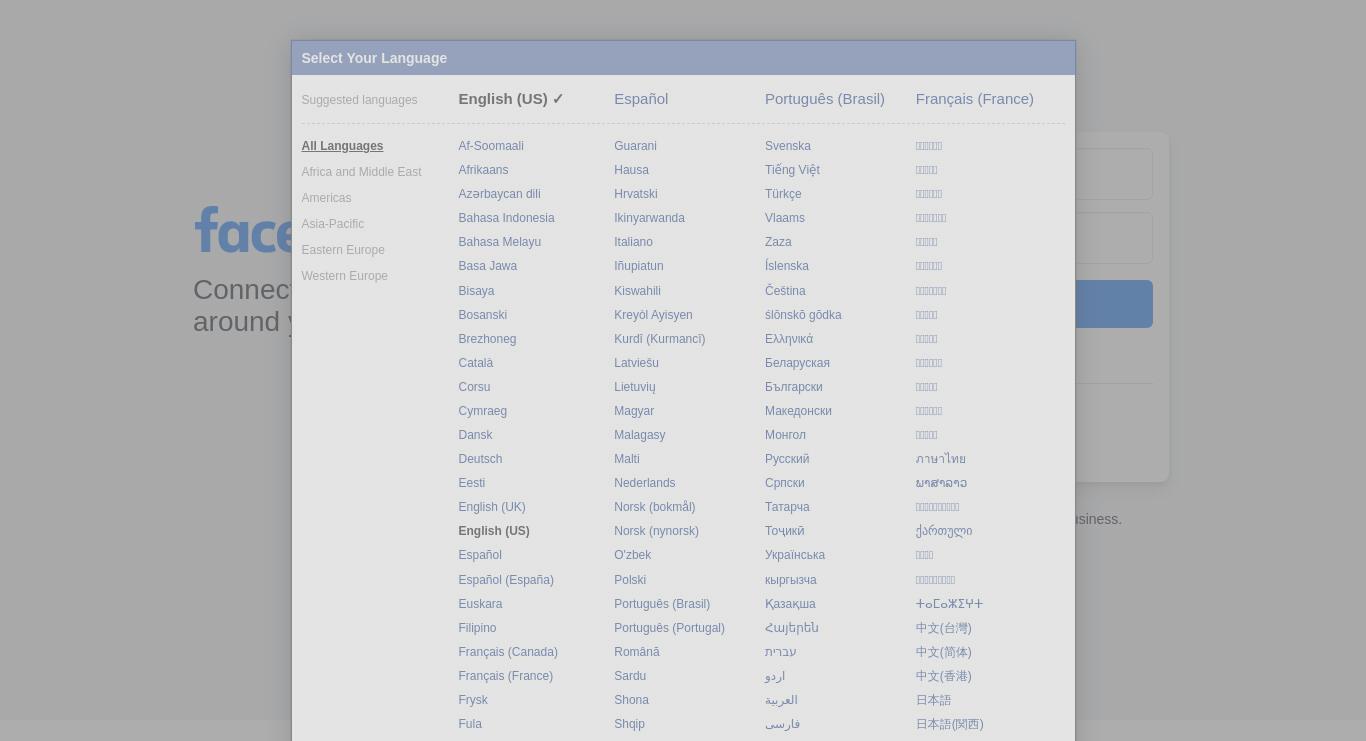Choose Frysk
Viewport: 1366px width, 741px height.
point(473,700)
